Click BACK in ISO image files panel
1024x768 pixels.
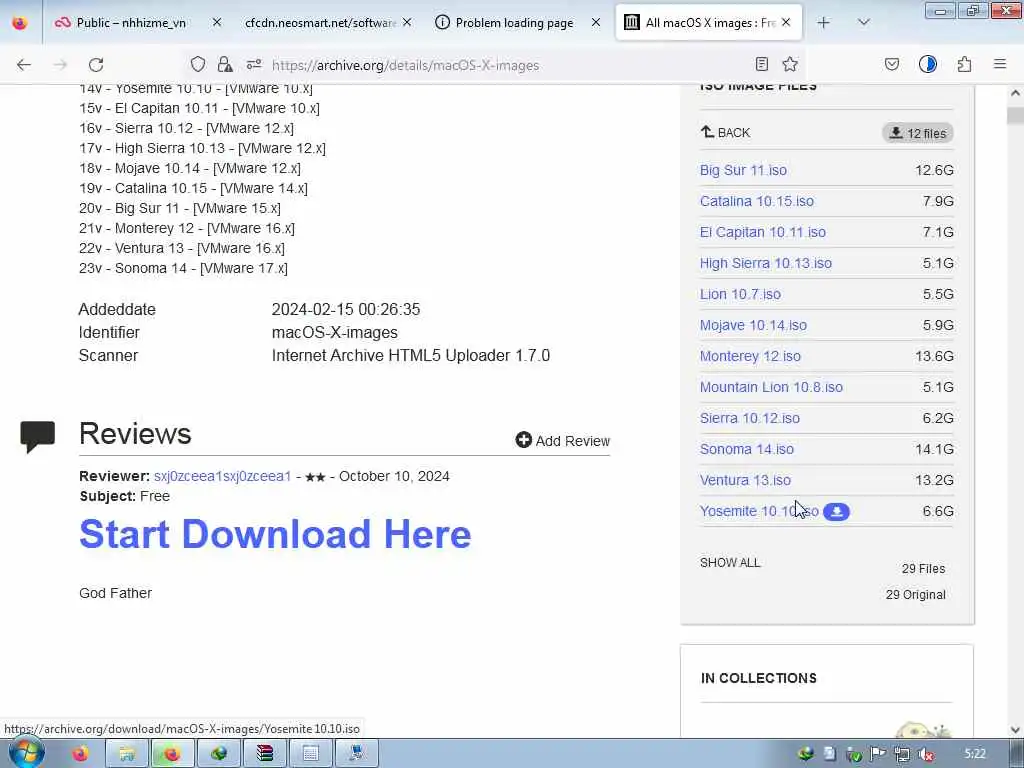click(725, 133)
